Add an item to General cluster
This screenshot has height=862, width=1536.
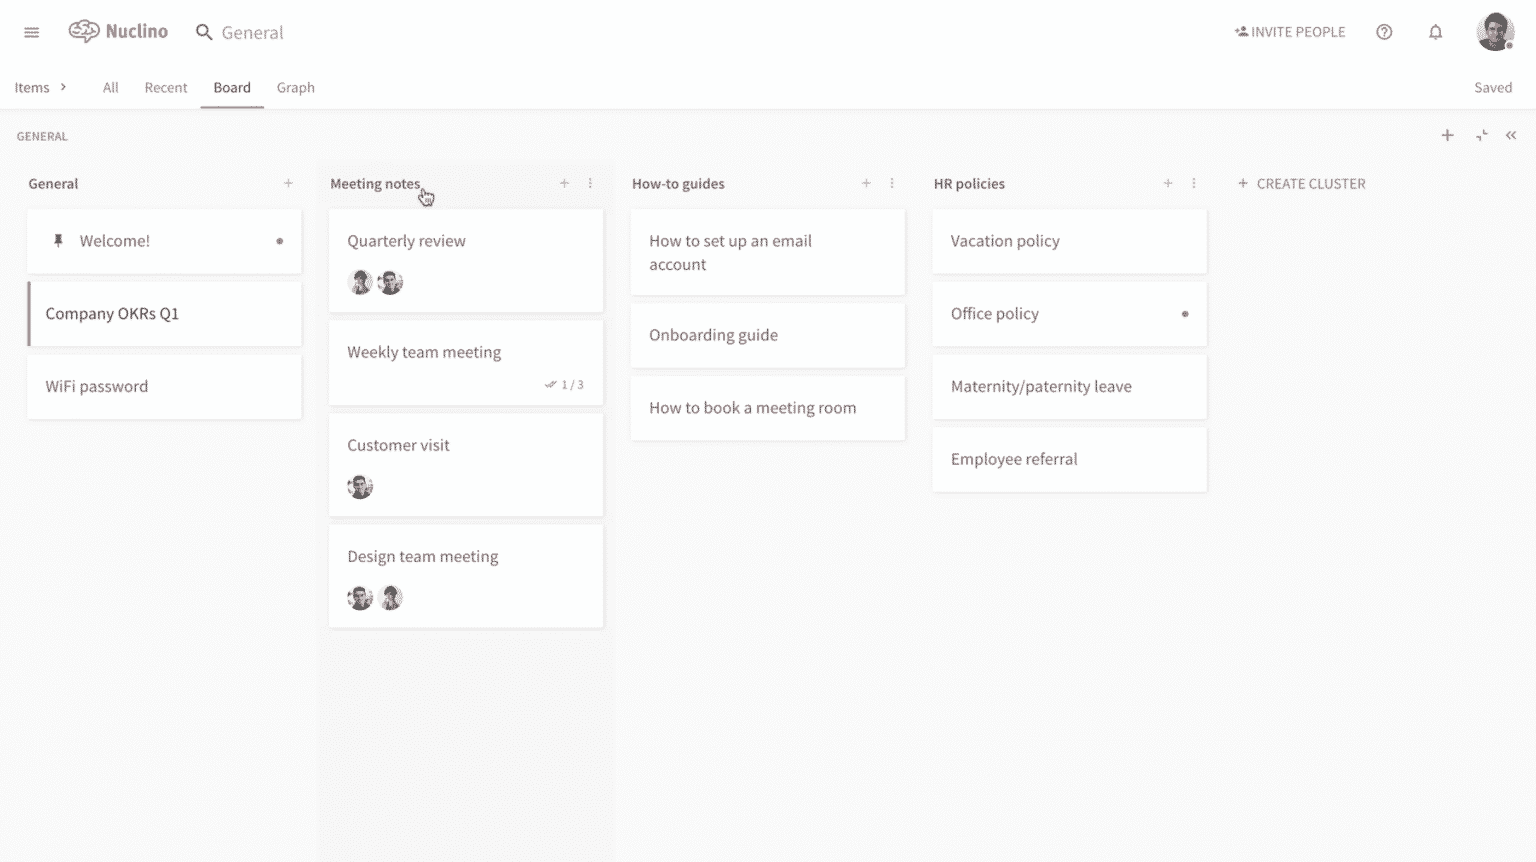(288, 183)
